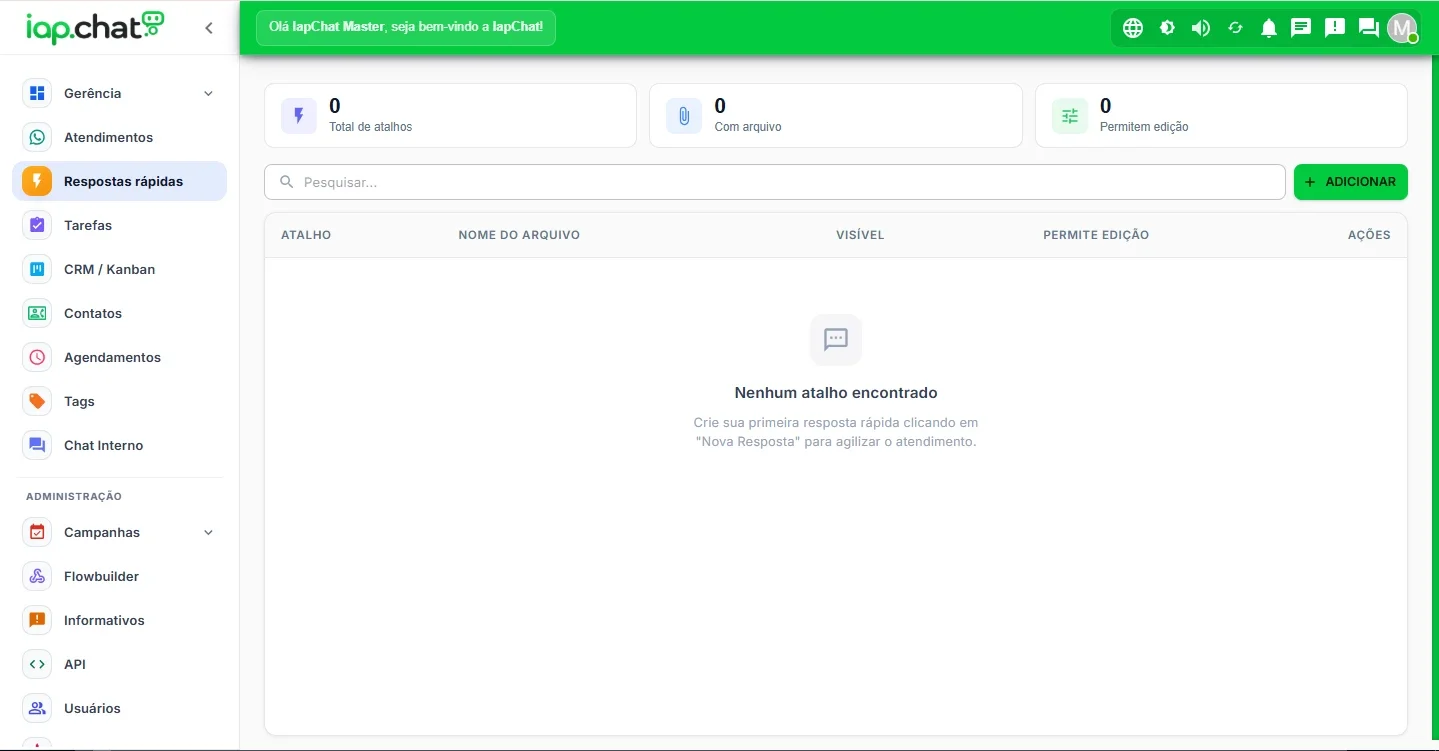This screenshot has width=1439, height=751.
Task: Click the welcome message banner
Action: 406,27
